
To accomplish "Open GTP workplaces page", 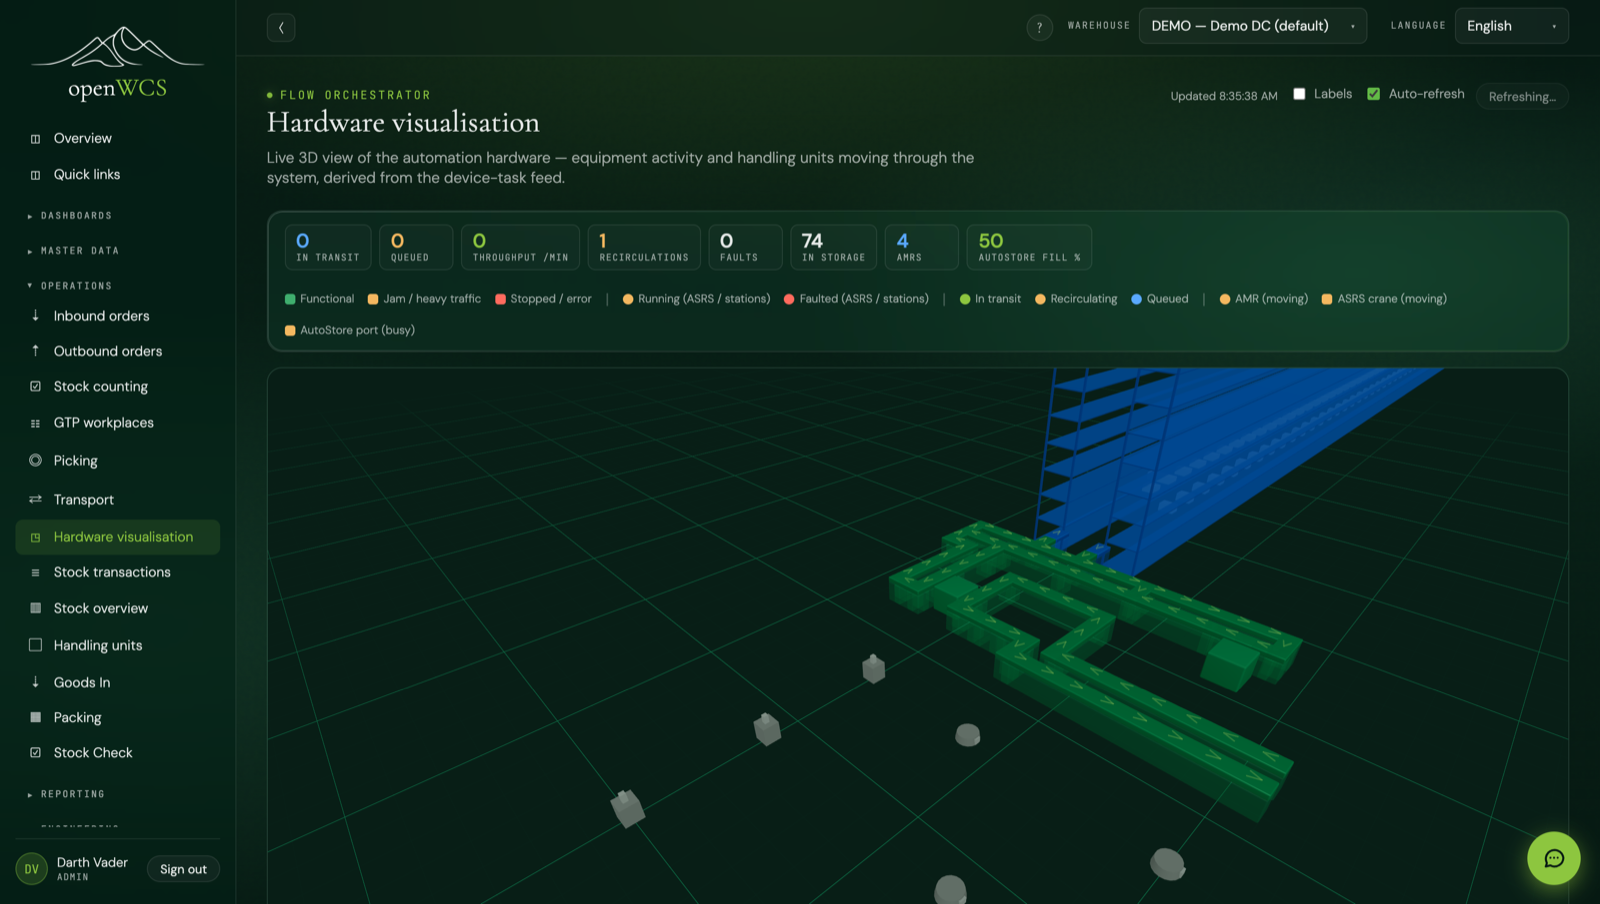I will (118, 423).
